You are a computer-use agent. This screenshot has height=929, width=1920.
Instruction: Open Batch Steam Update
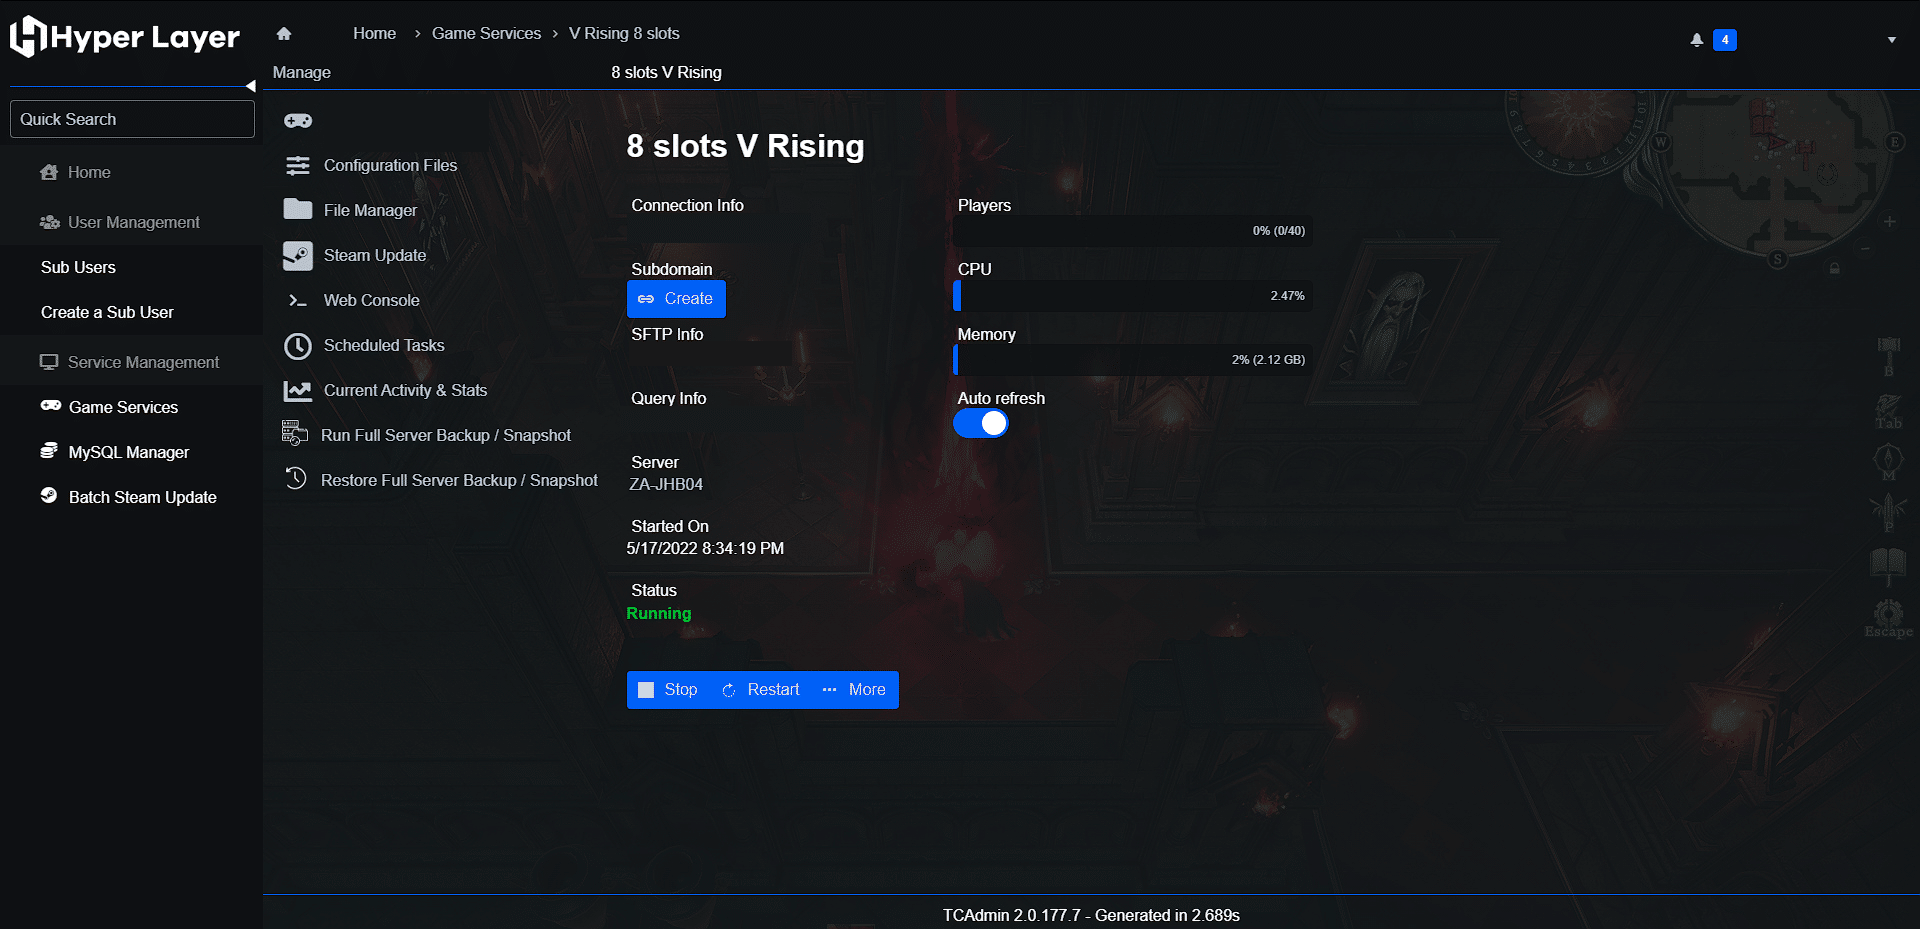click(x=143, y=497)
